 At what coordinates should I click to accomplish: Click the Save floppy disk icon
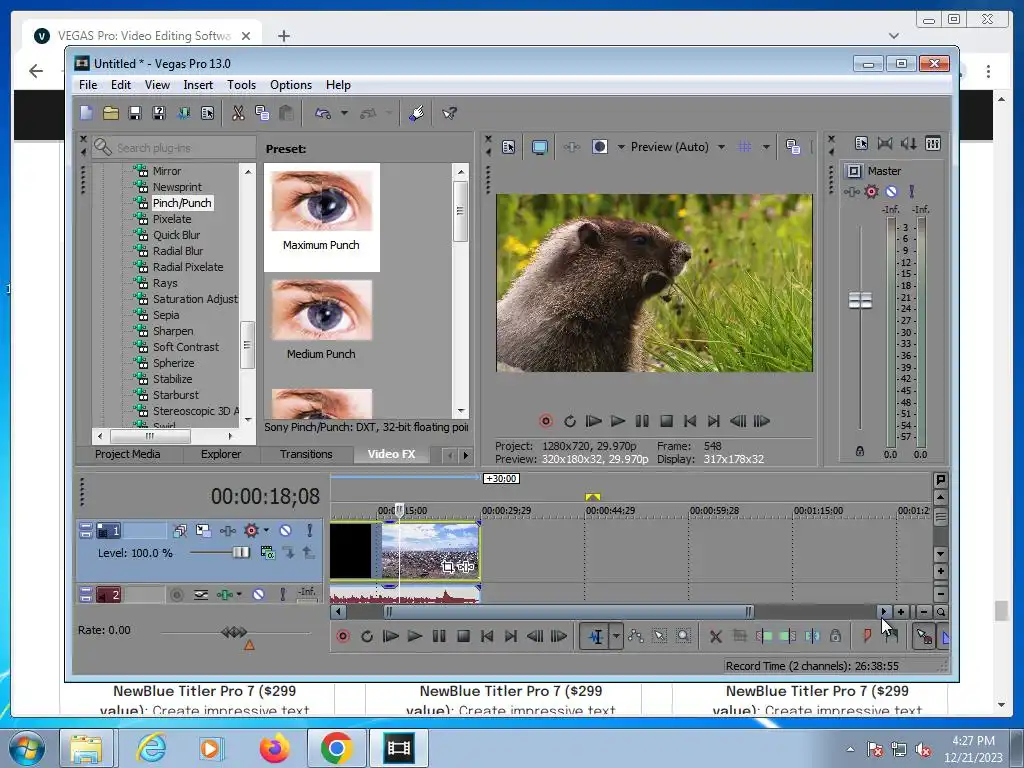(x=134, y=114)
